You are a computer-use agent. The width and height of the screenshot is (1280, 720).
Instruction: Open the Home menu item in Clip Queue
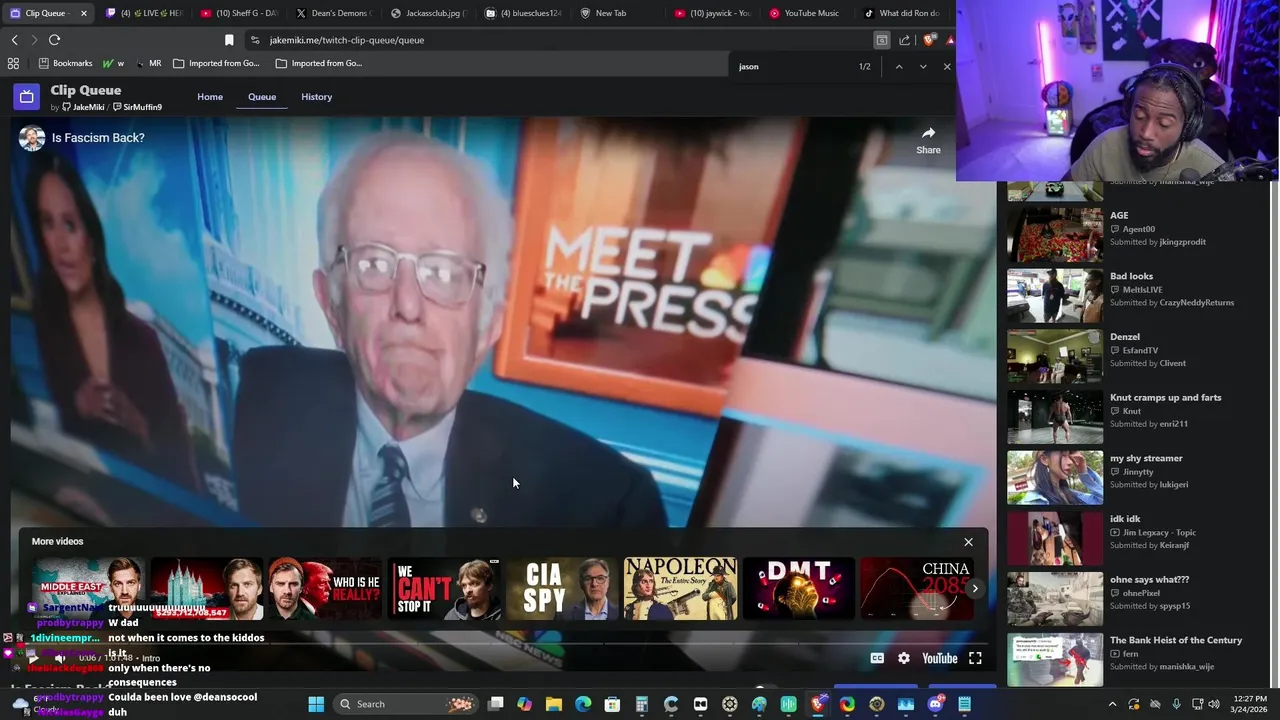210,97
